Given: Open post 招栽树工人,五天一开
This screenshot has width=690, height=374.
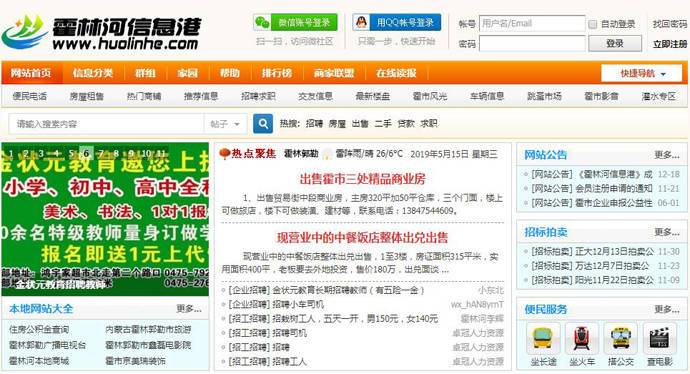Looking at the screenshot, I should tap(355, 319).
